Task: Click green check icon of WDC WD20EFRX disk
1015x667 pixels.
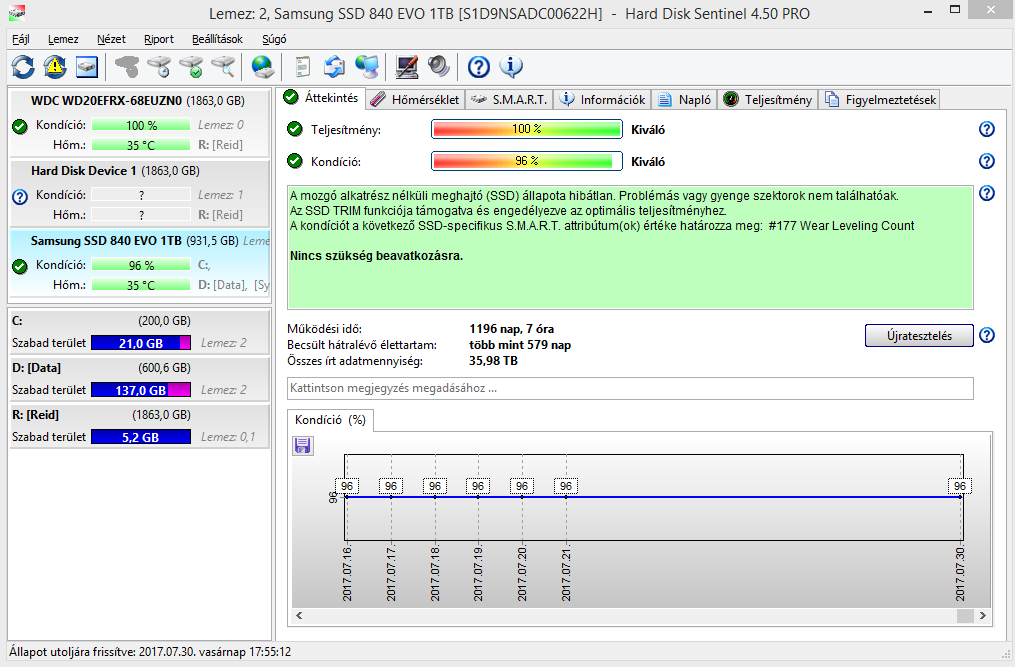Action: tap(20, 126)
